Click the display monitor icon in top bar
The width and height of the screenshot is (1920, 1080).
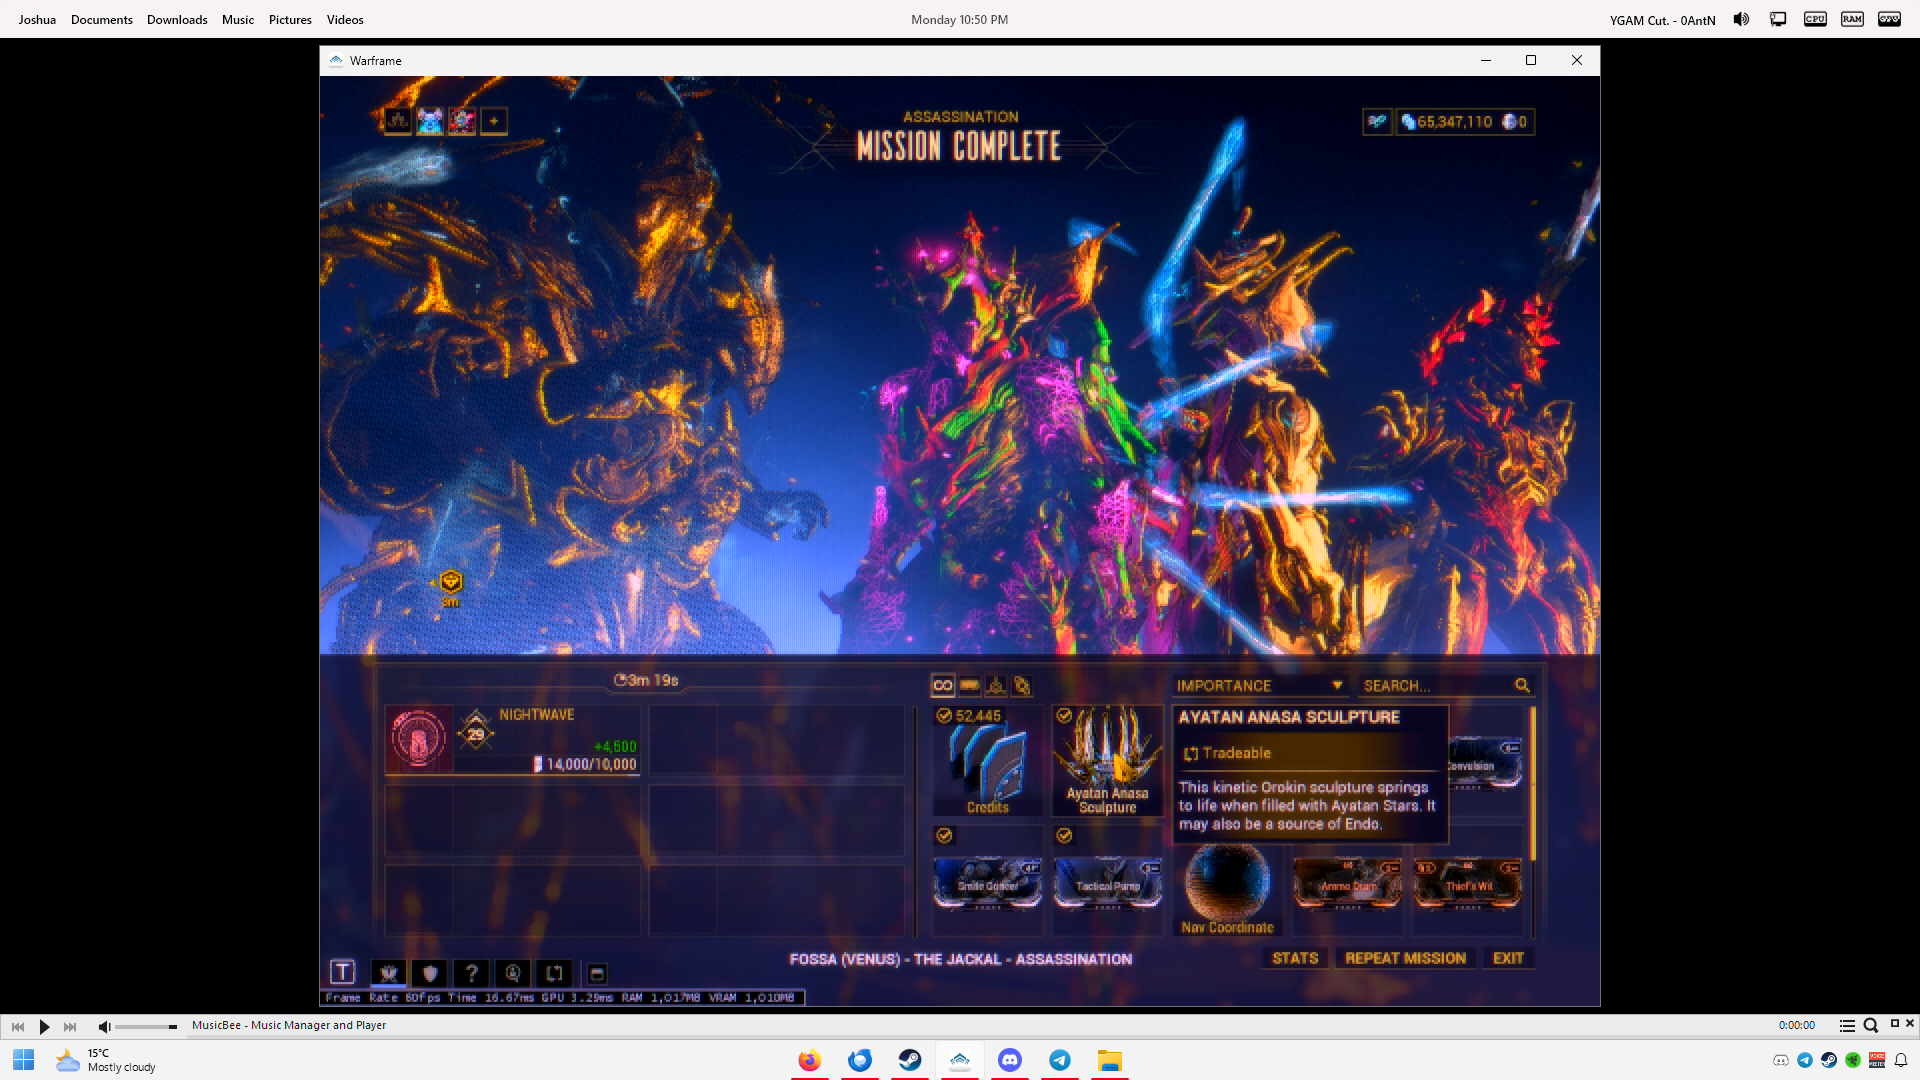coord(1778,19)
